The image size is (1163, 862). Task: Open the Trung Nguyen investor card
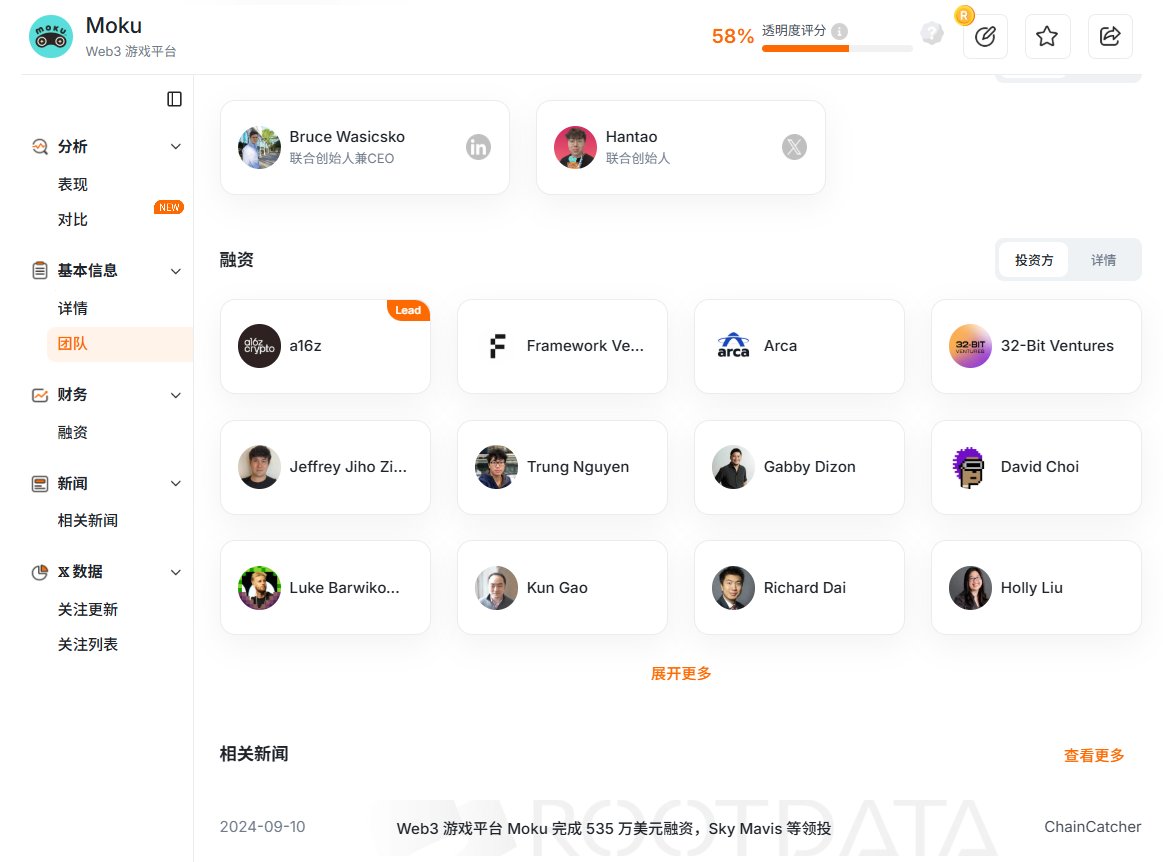[562, 467]
